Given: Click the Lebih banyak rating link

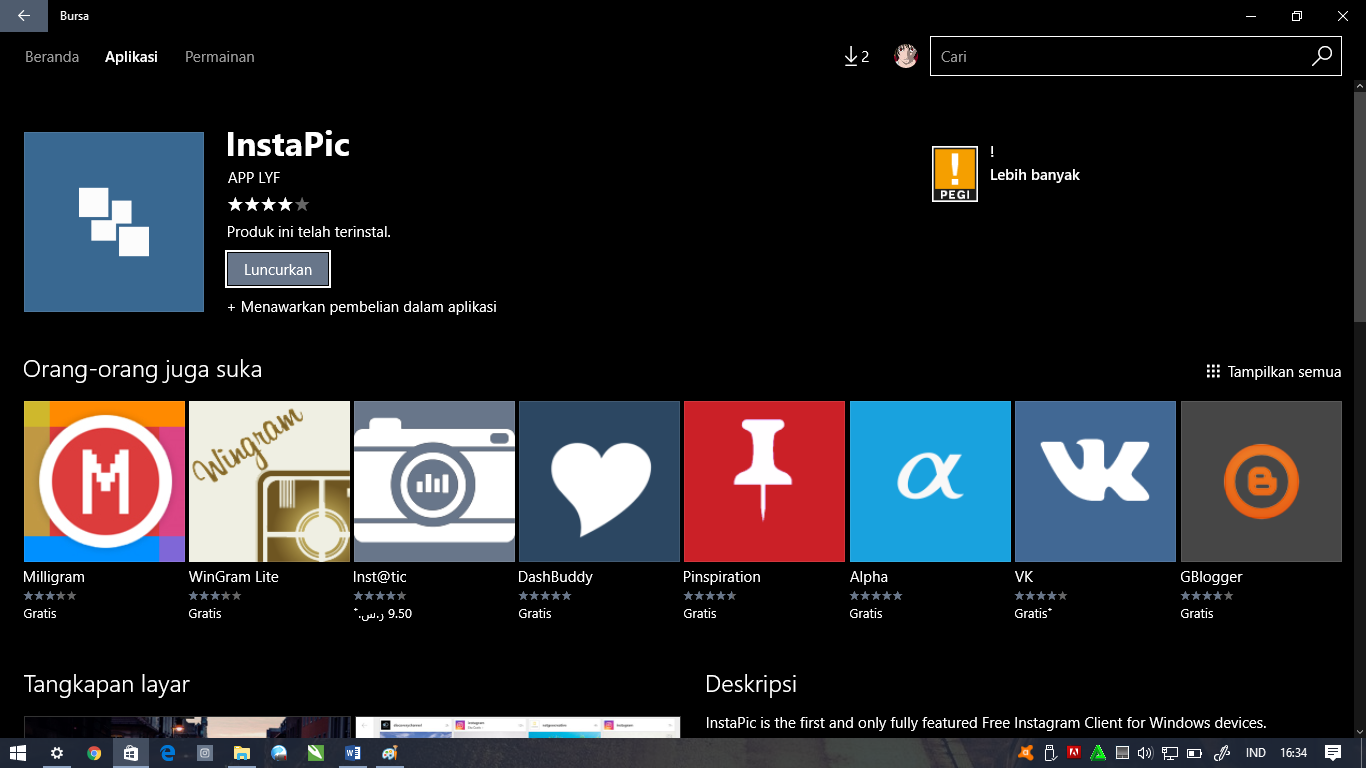Looking at the screenshot, I should coord(1034,175).
